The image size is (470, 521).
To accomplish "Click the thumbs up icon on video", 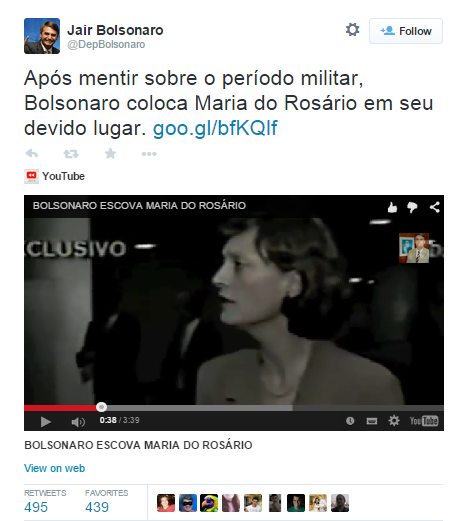I will (392, 207).
